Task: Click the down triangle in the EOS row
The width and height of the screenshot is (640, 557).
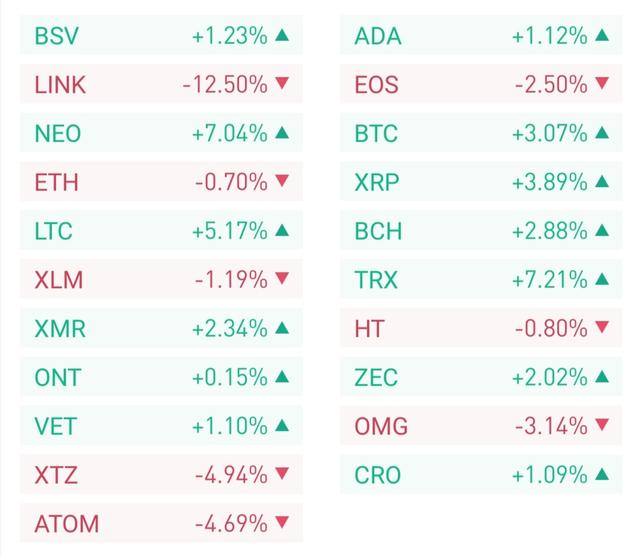Action: pos(602,86)
